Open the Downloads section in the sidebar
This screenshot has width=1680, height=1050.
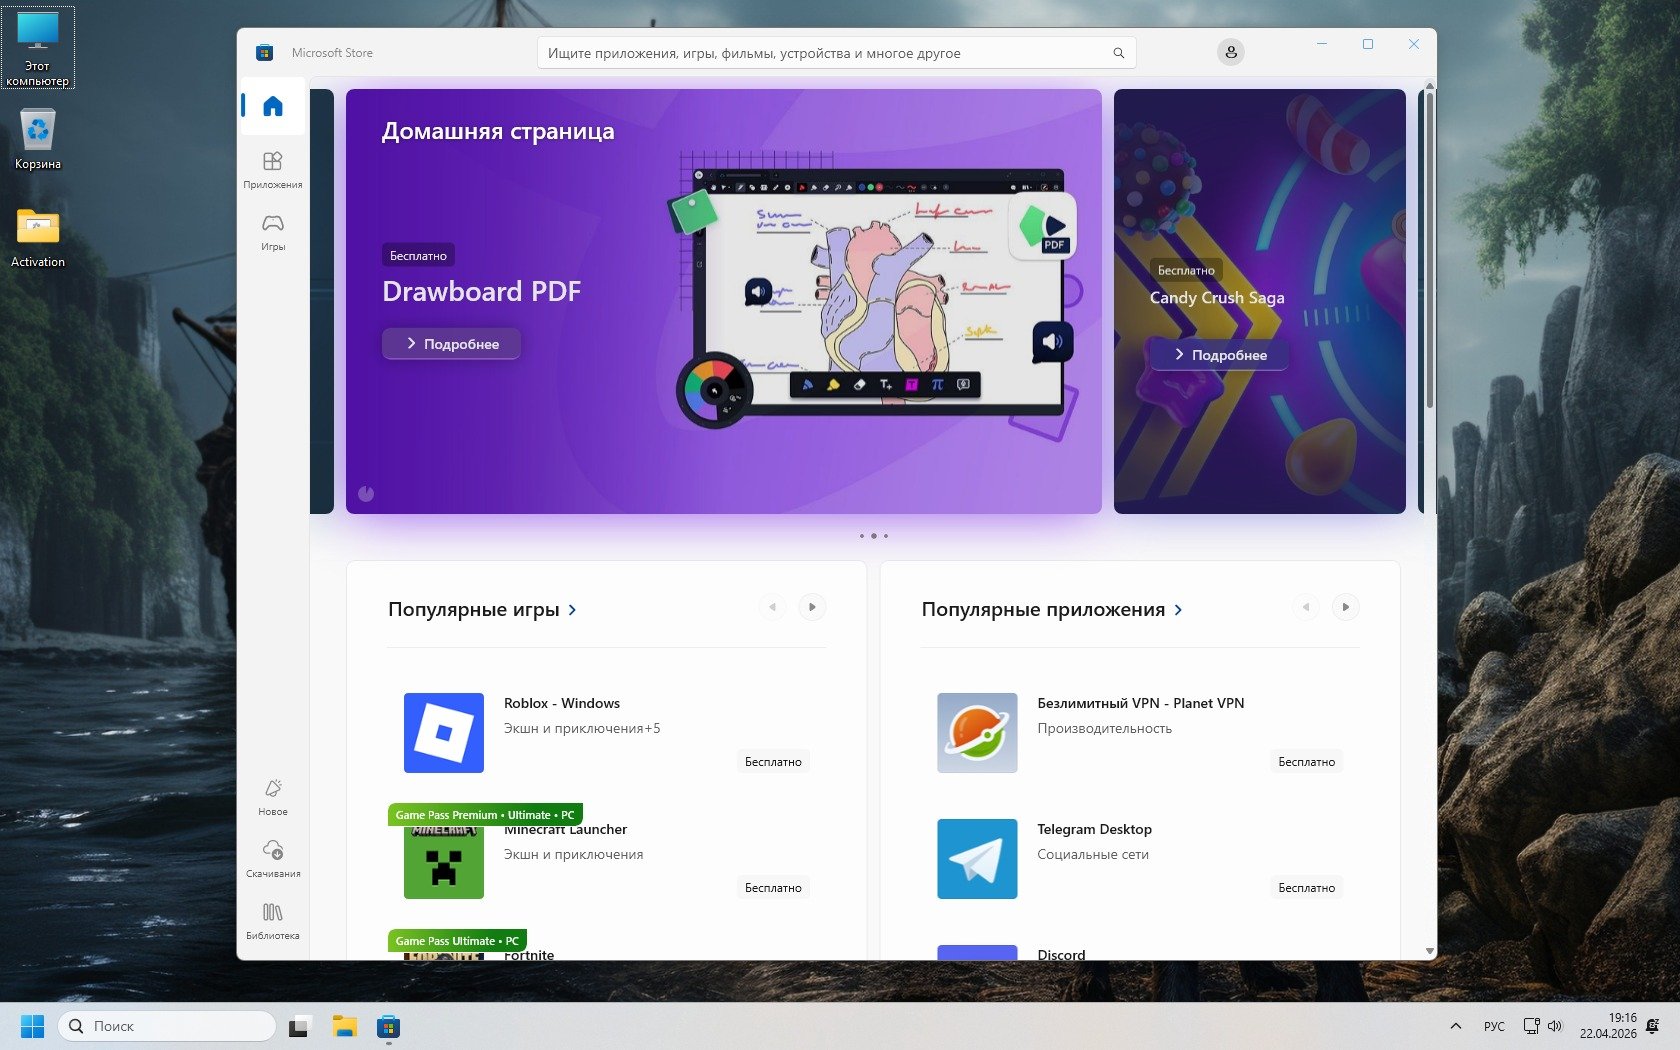coord(273,858)
